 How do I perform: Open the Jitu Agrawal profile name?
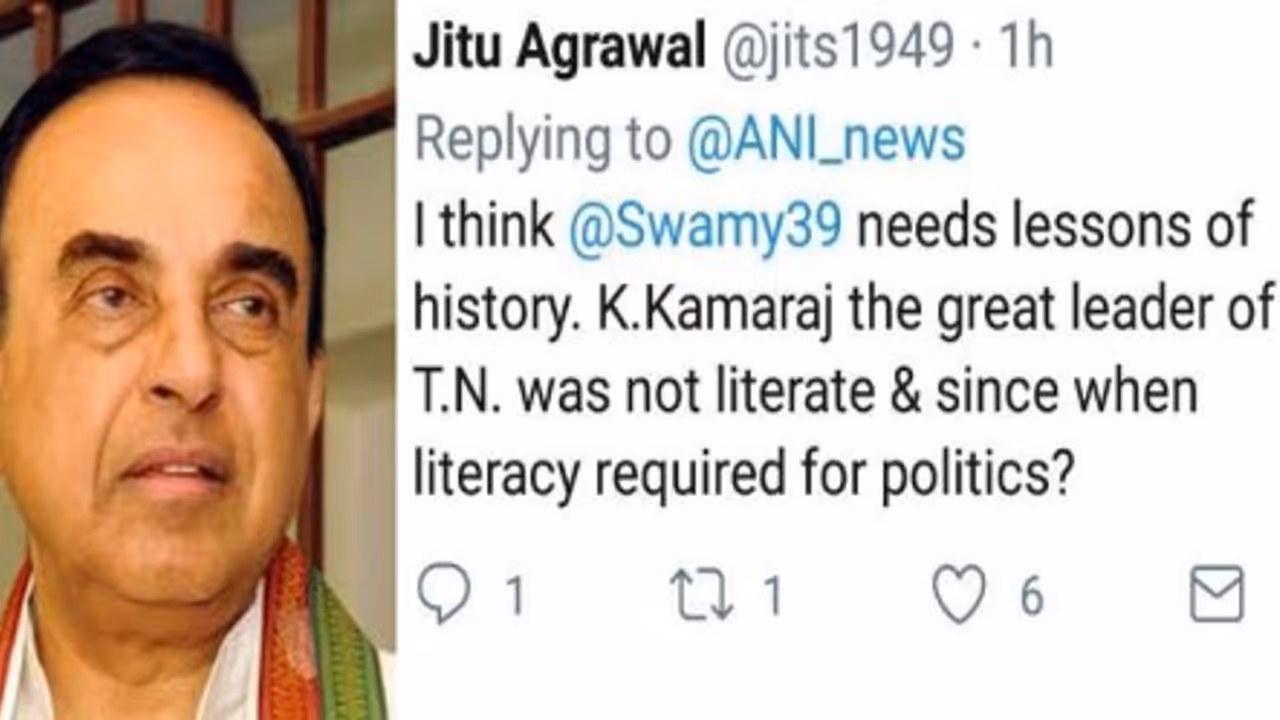[x=560, y=49]
